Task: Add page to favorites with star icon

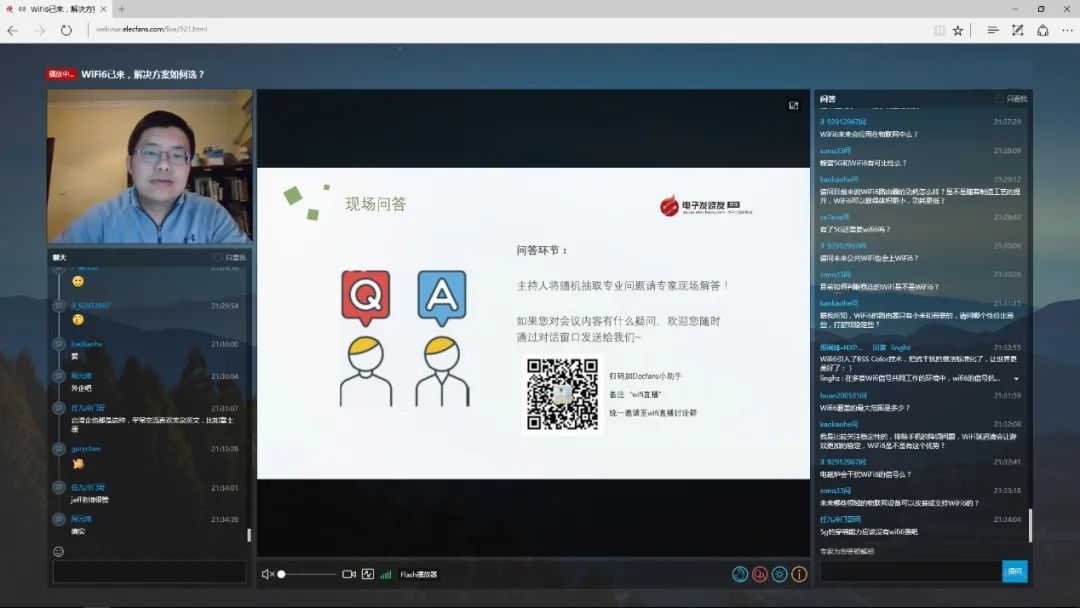Action: (957, 30)
